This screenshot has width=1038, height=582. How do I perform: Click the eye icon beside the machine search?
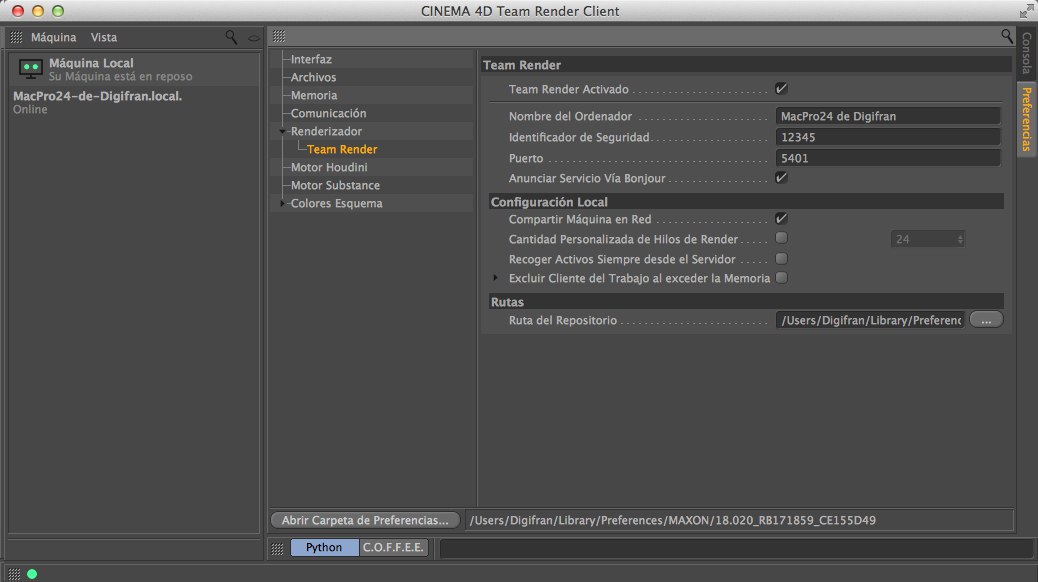(253, 37)
